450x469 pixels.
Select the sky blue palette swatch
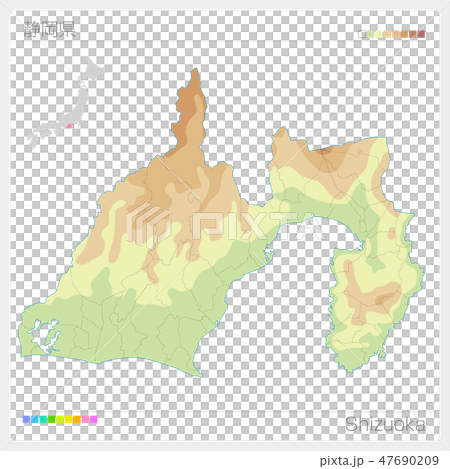(x=35, y=419)
